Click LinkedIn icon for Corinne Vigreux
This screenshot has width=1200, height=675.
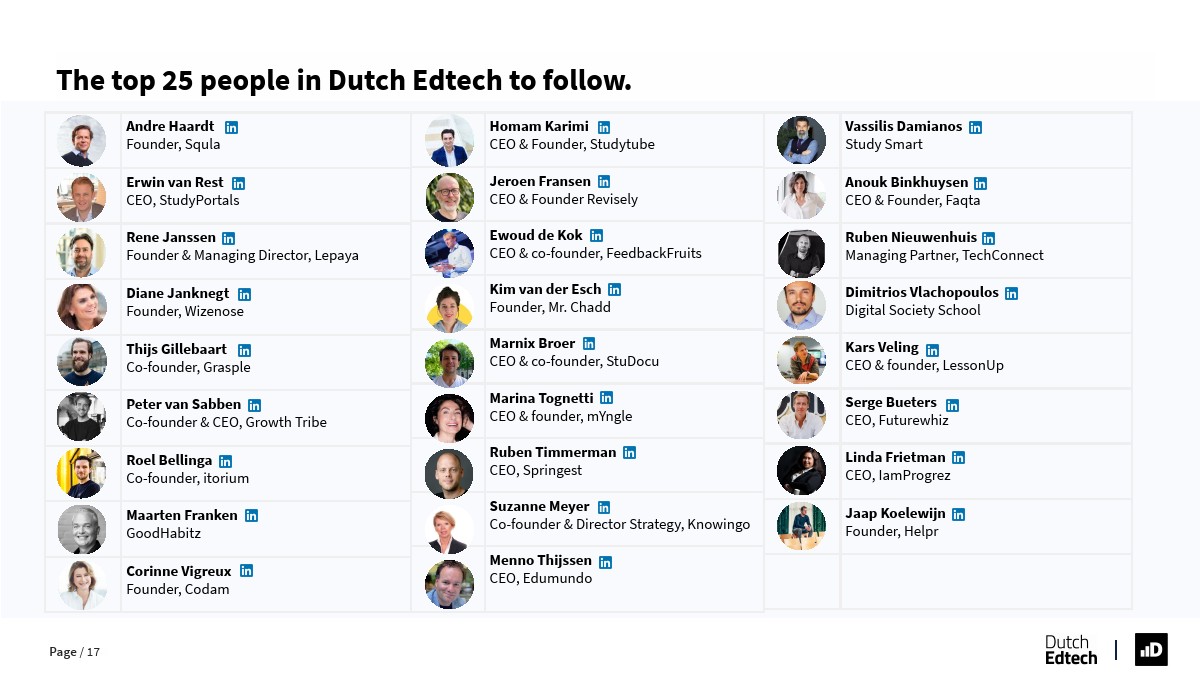pos(246,571)
